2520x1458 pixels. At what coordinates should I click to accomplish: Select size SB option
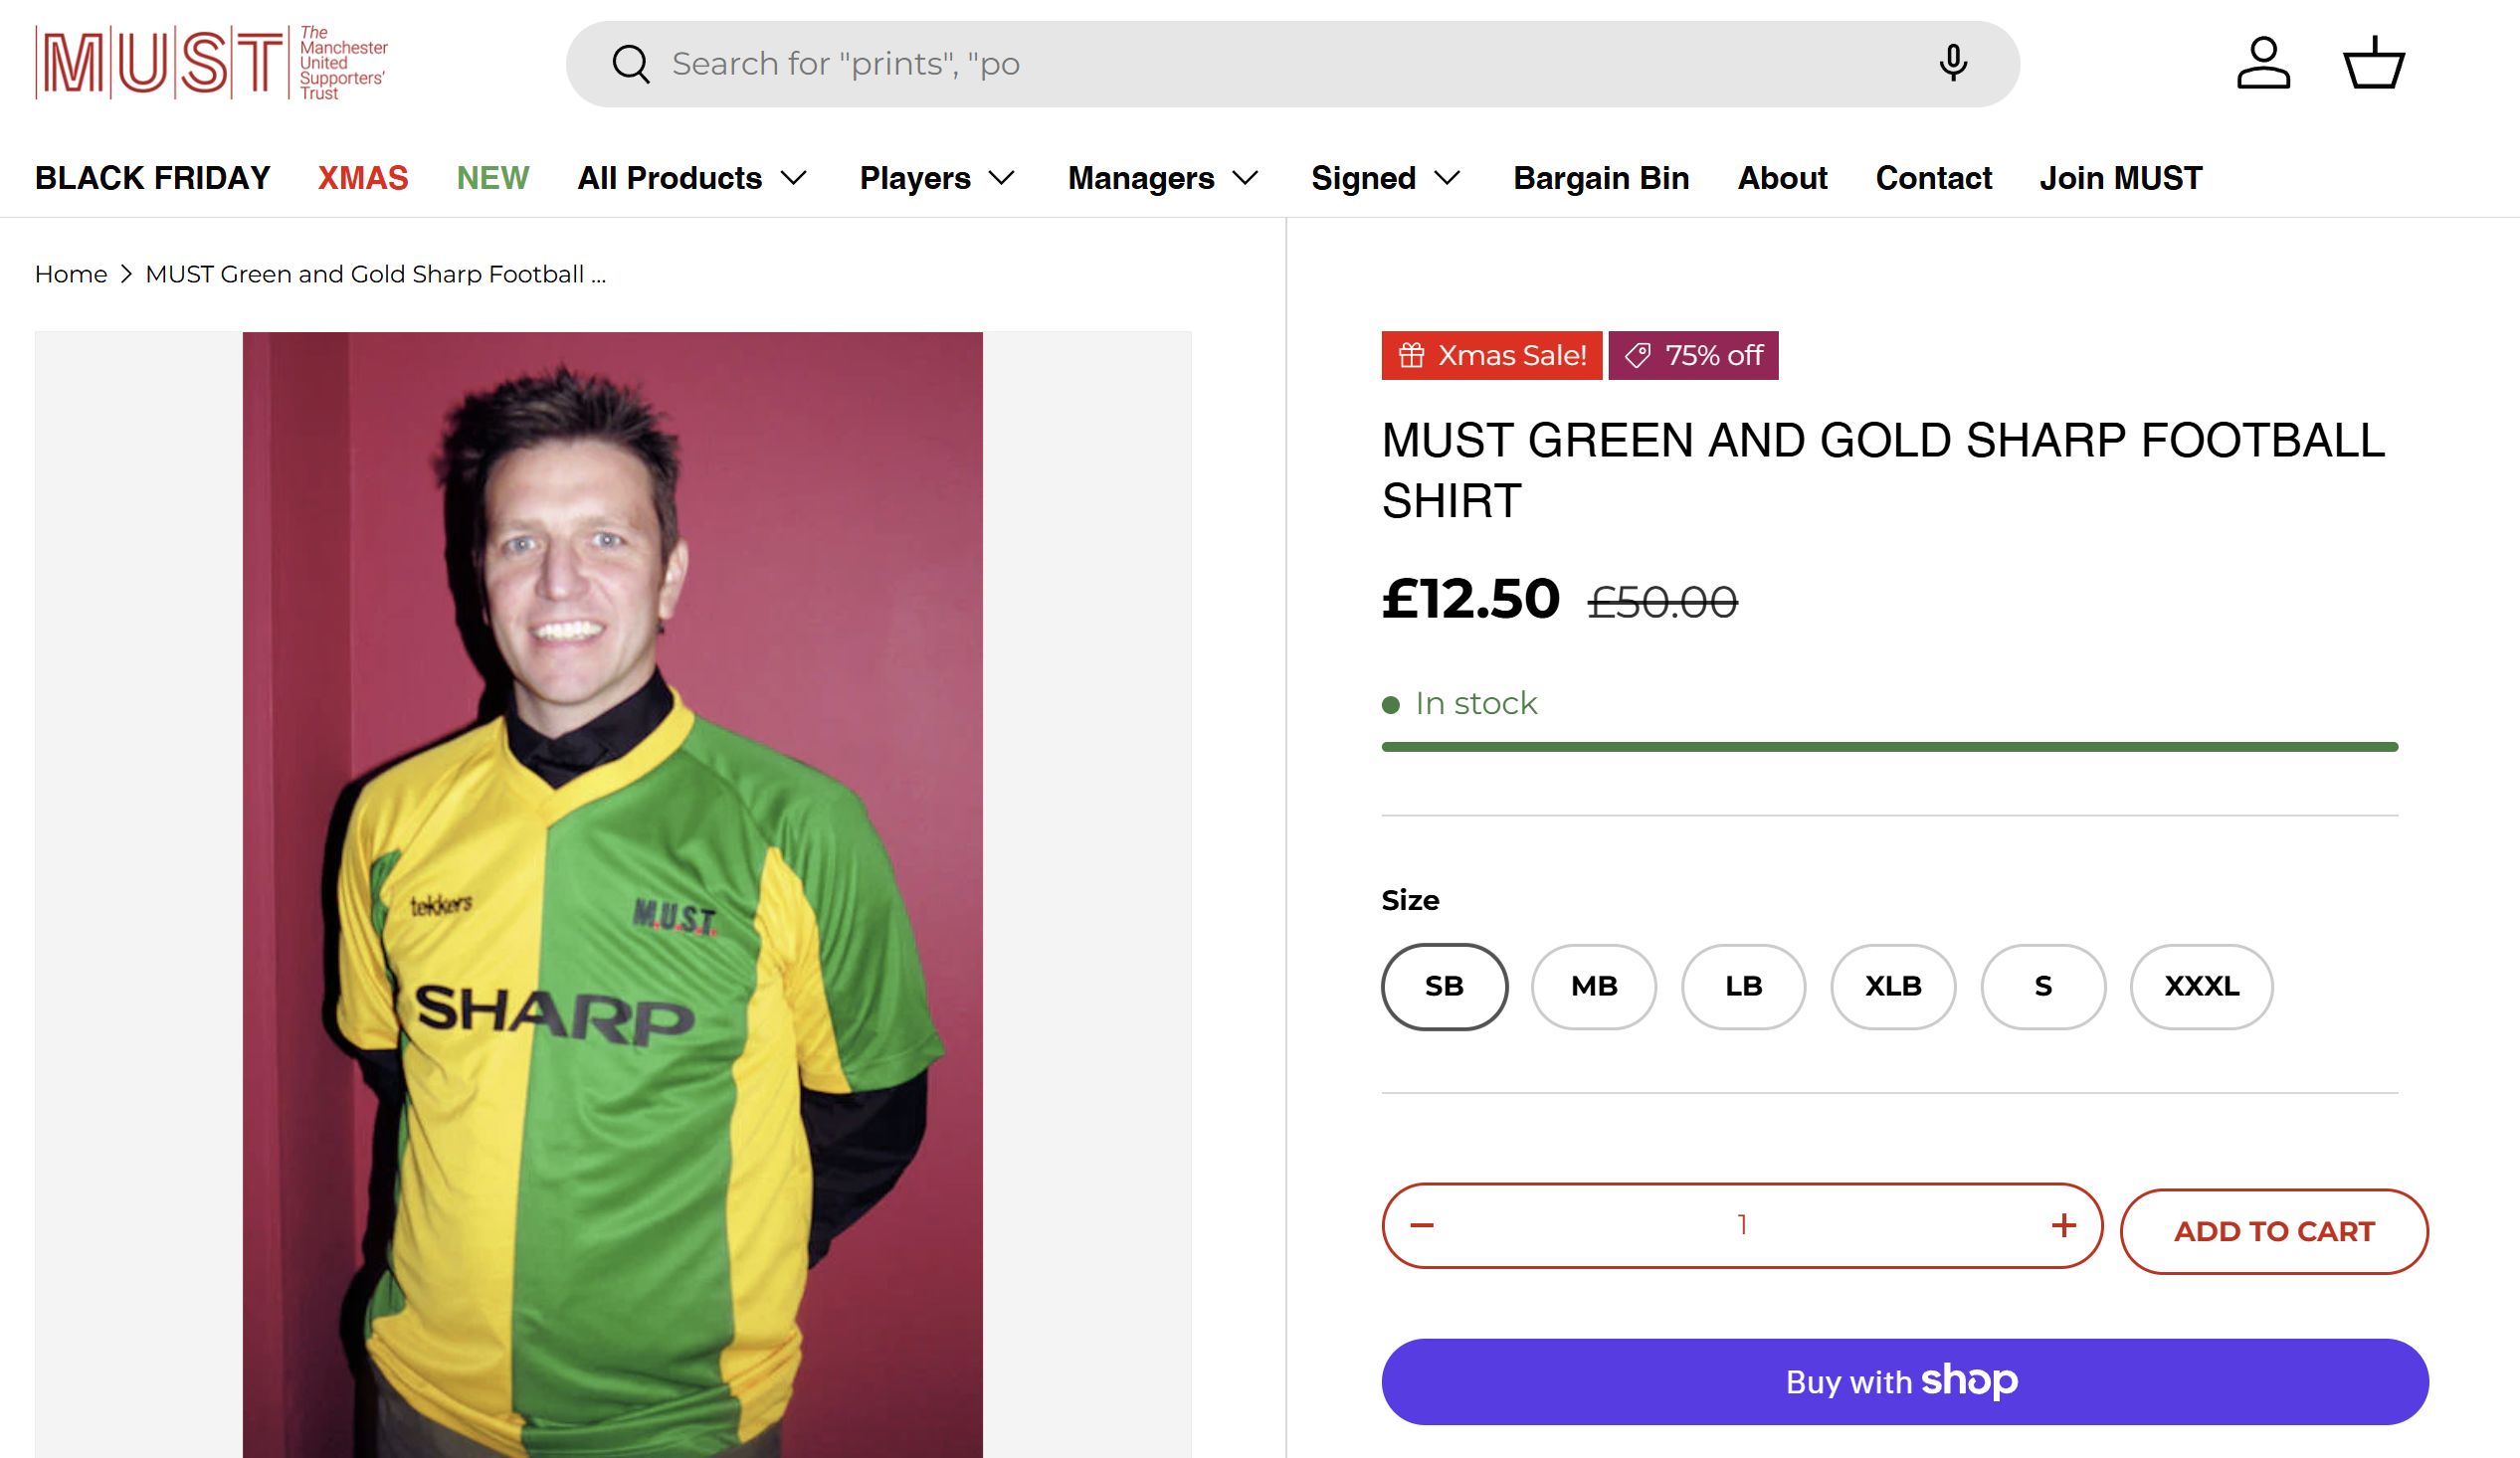[x=1444, y=986]
